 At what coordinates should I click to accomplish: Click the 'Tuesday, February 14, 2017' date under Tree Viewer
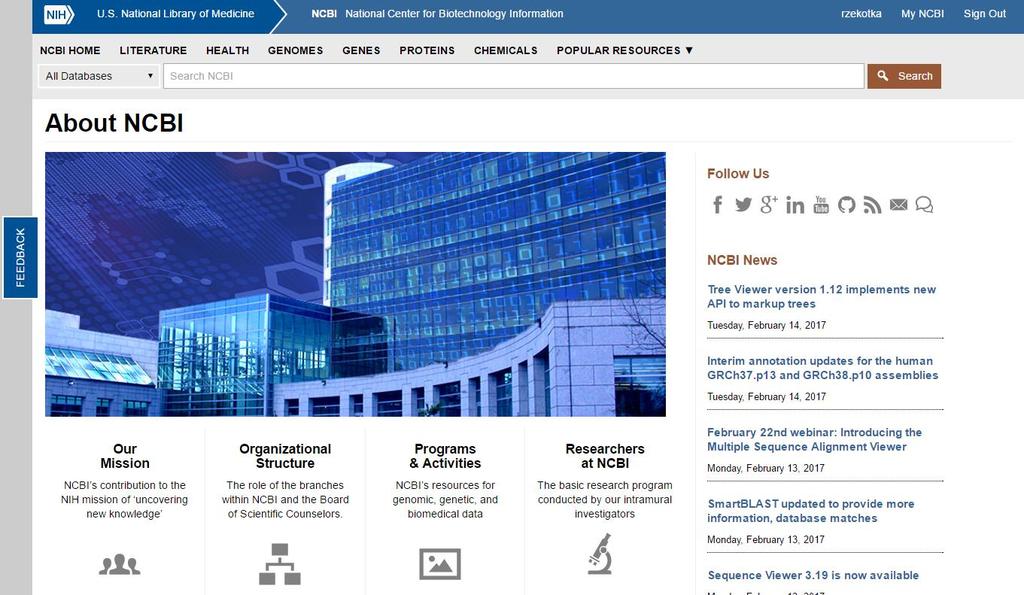point(766,325)
